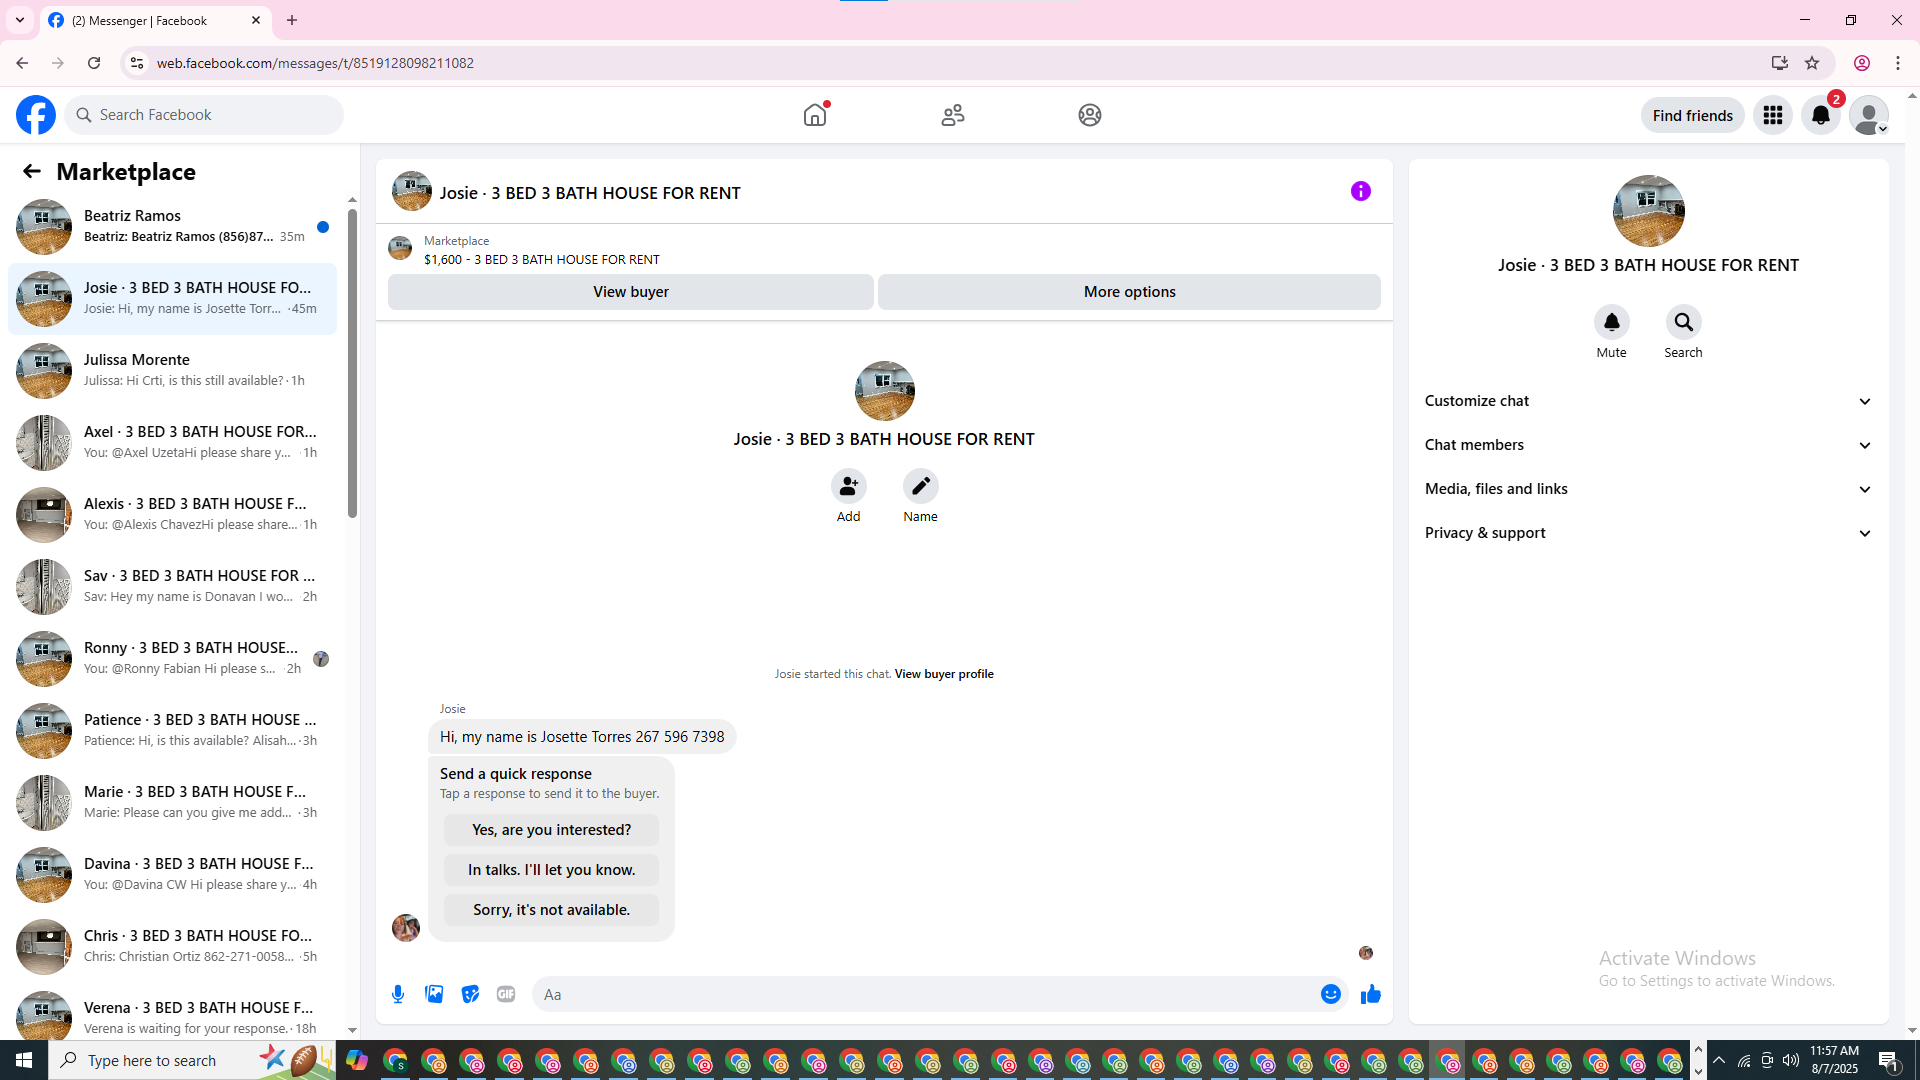Open emoji picker in message box
Screen dimensions: 1920x1080
click(1330, 994)
